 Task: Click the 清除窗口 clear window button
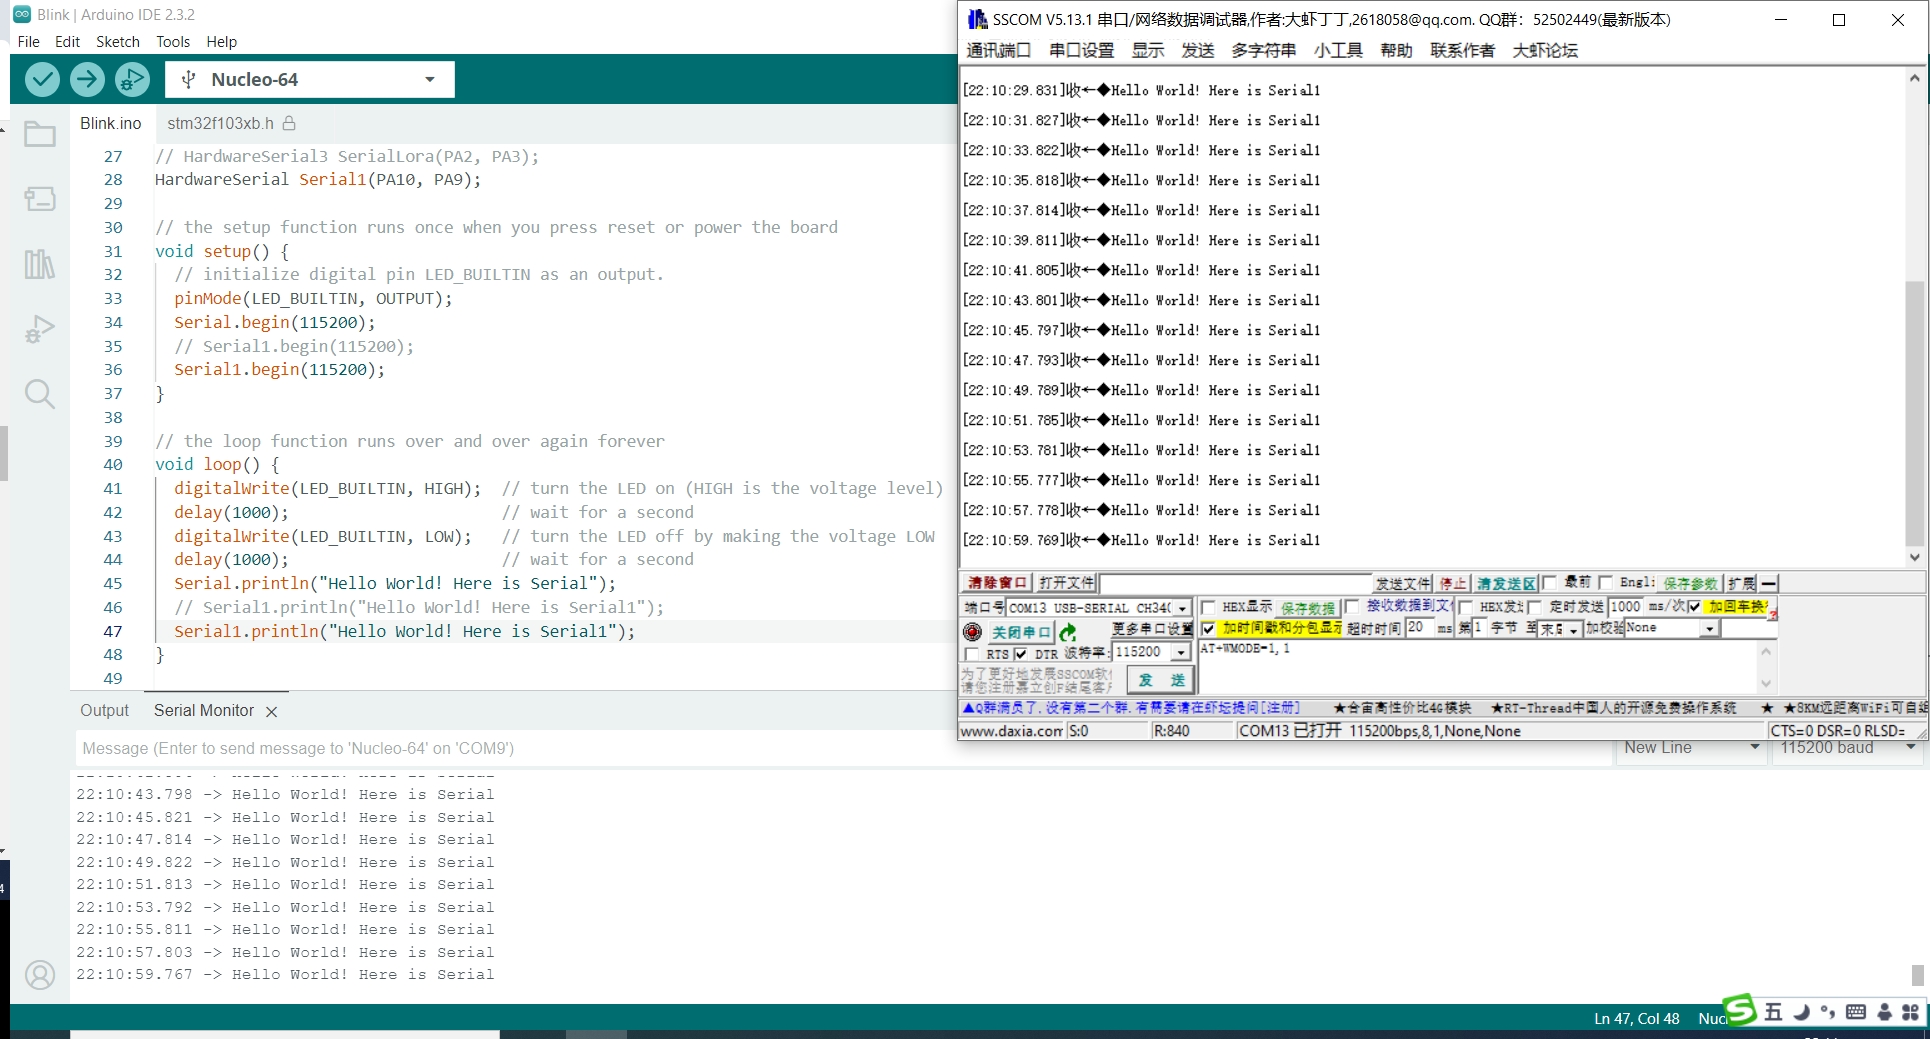[x=997, y=583]
